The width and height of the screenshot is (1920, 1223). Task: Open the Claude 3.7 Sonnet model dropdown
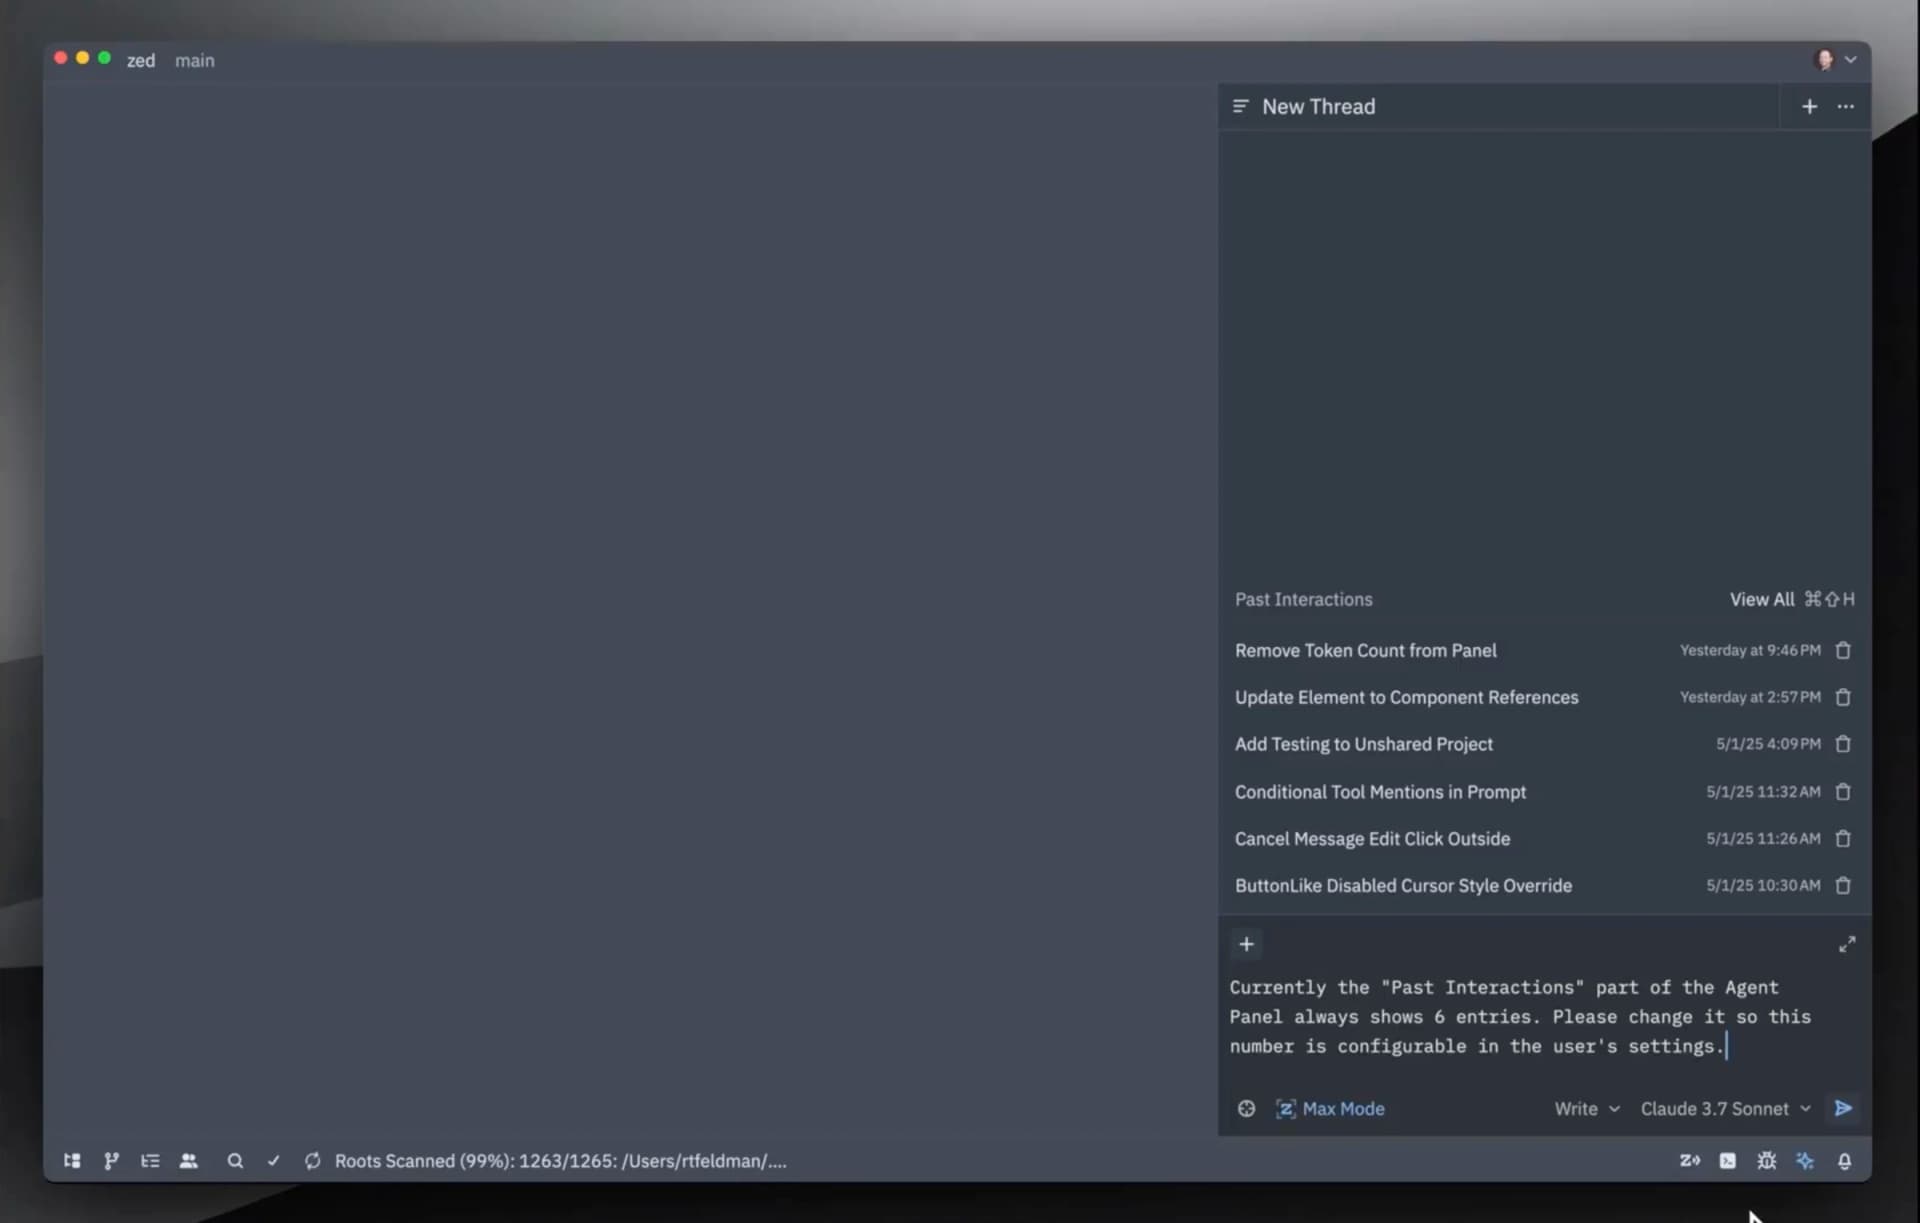[1724, 1108]
